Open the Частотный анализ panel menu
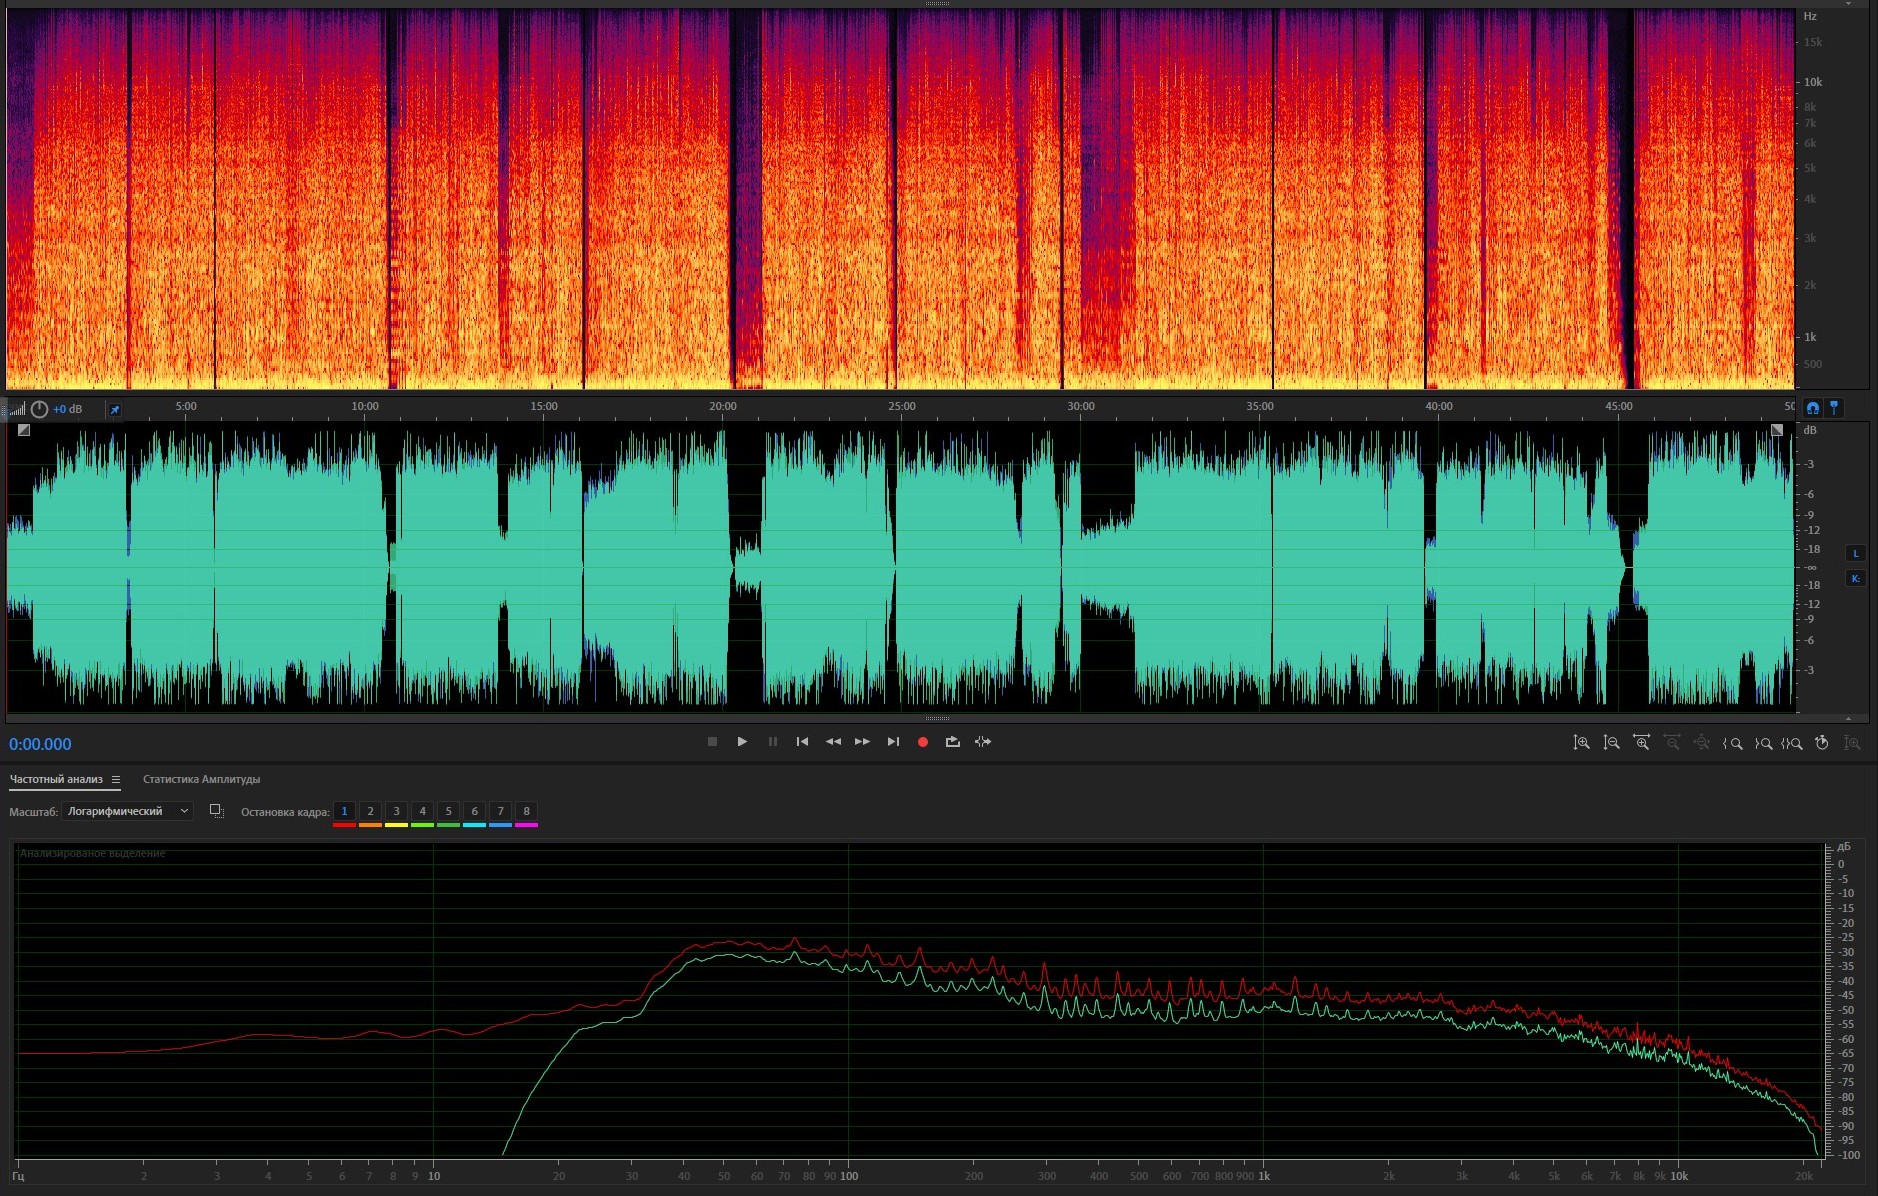The image size is (1878, 1196). [x=116, y=780]
